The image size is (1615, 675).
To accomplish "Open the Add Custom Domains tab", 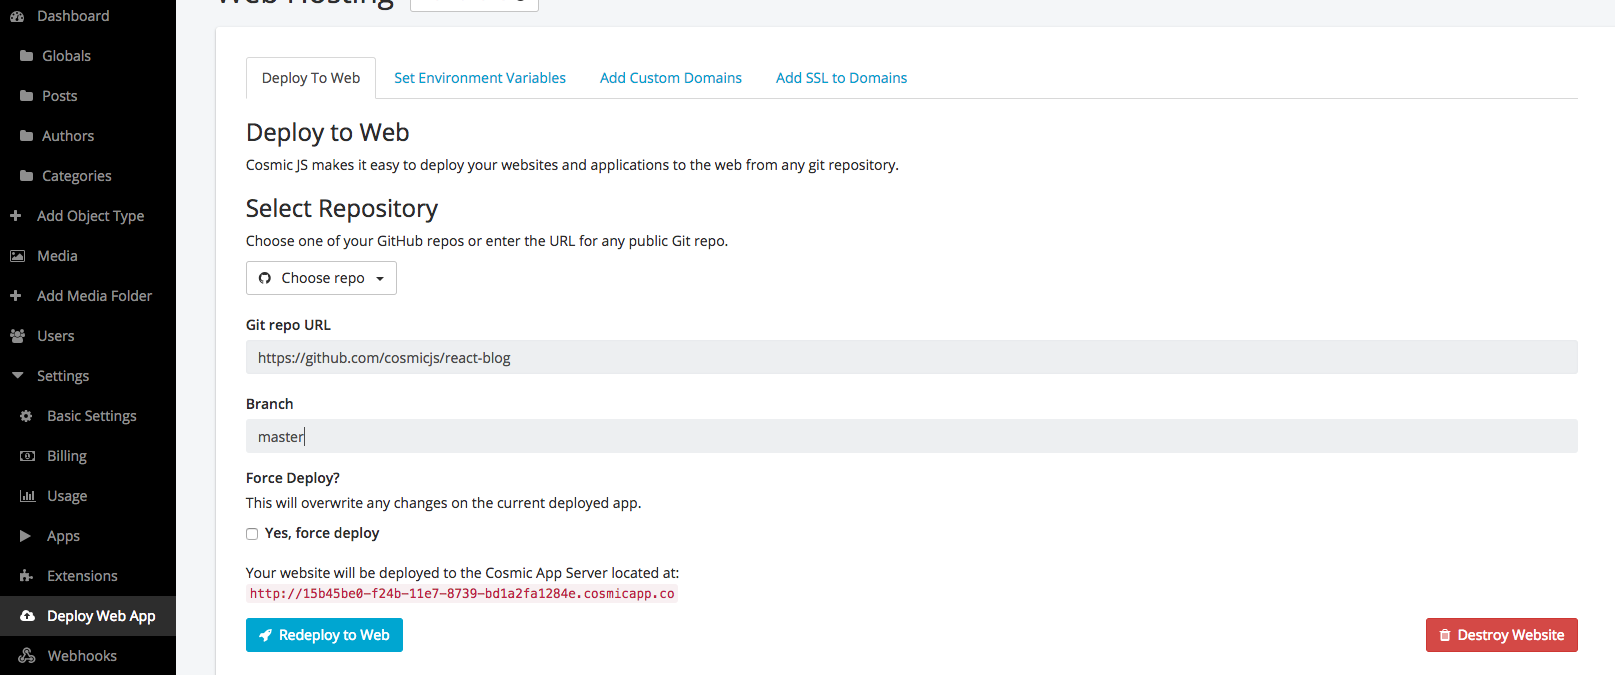I will coord(671,78).
